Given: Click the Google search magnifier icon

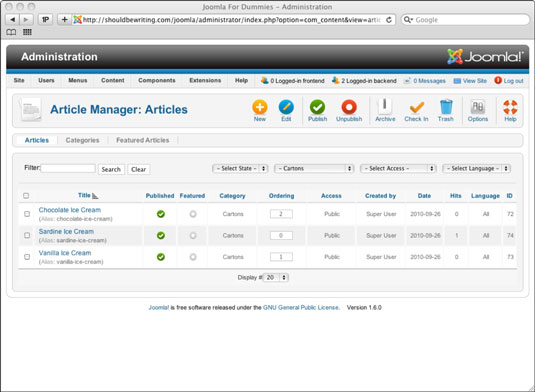Looking at the screenshot, I should click(408, 20).
